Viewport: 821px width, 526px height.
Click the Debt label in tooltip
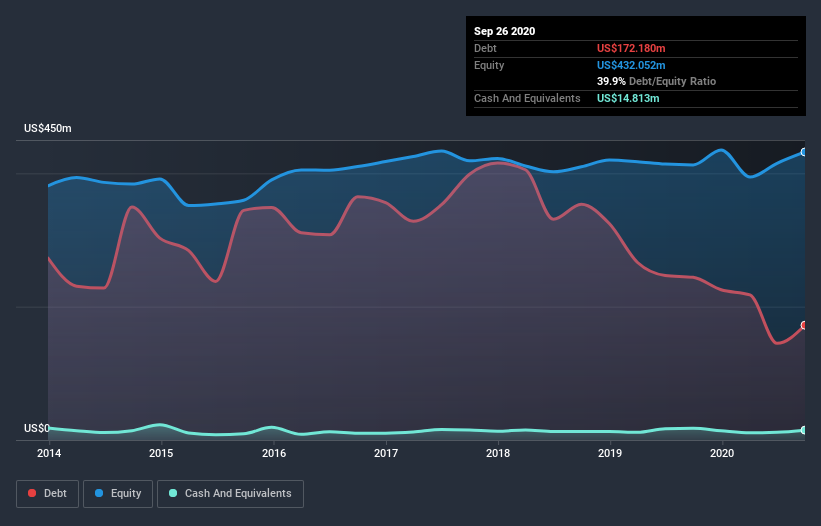(485, 48)
